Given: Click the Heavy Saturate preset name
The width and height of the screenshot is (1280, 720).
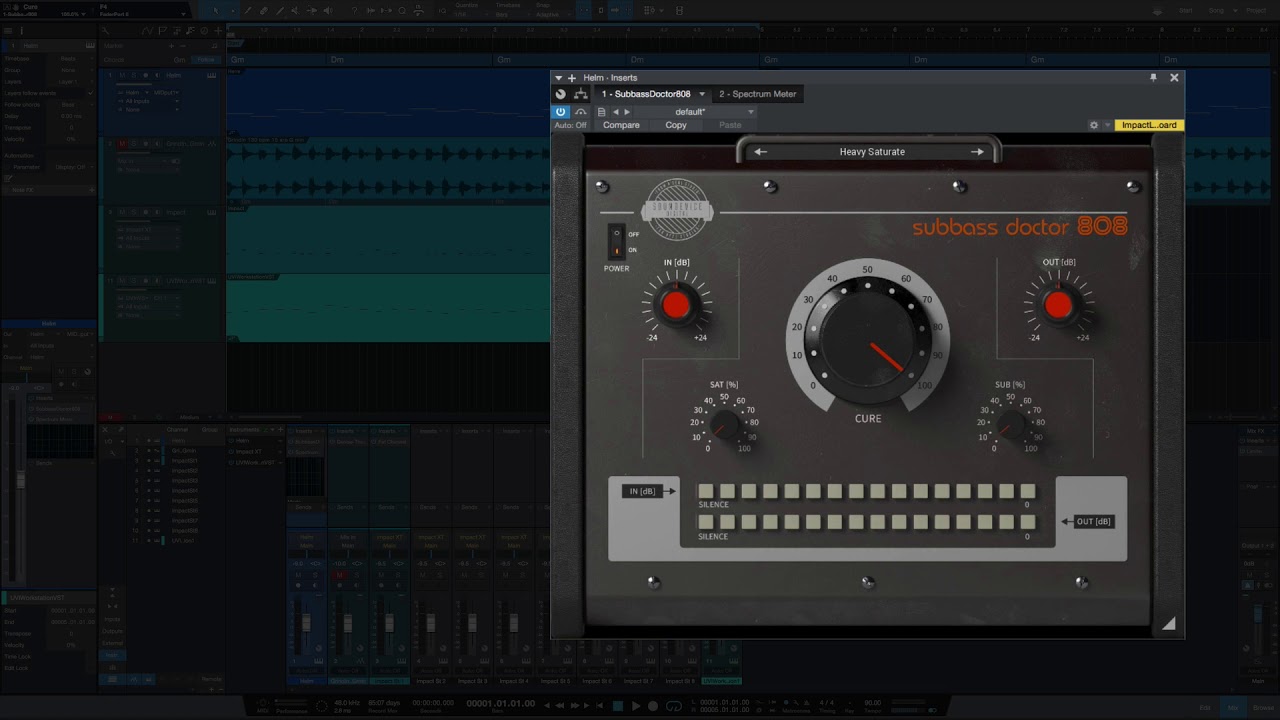Looking at the screenshot, I should click(872, 152).
